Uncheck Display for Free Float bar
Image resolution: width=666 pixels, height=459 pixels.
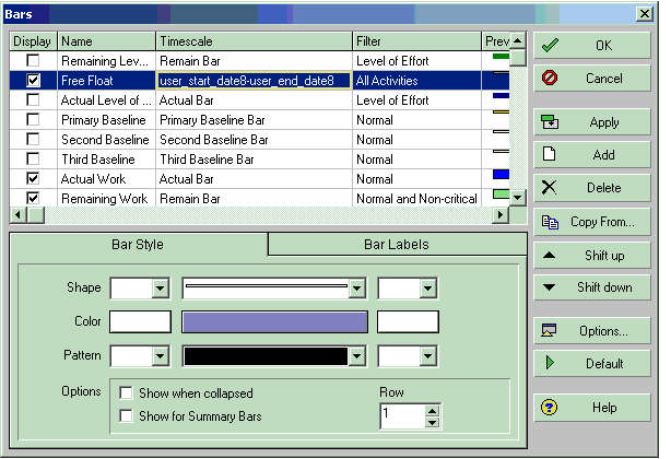click(x=34, y=80)
